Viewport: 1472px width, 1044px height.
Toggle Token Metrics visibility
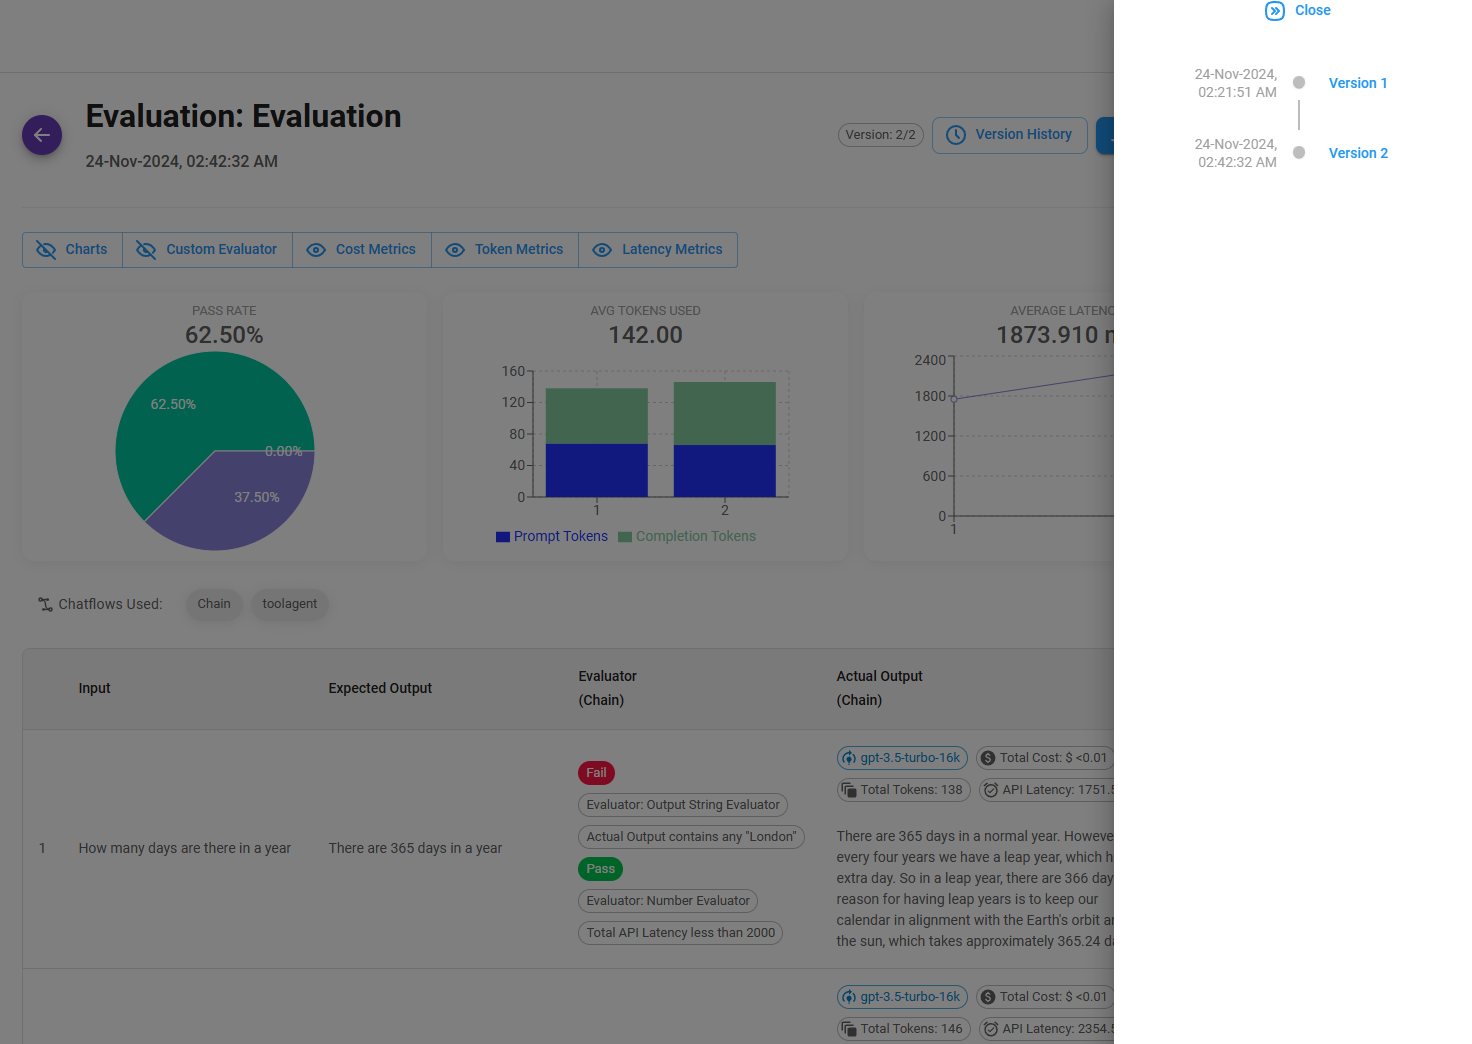[x=505, y=250]
